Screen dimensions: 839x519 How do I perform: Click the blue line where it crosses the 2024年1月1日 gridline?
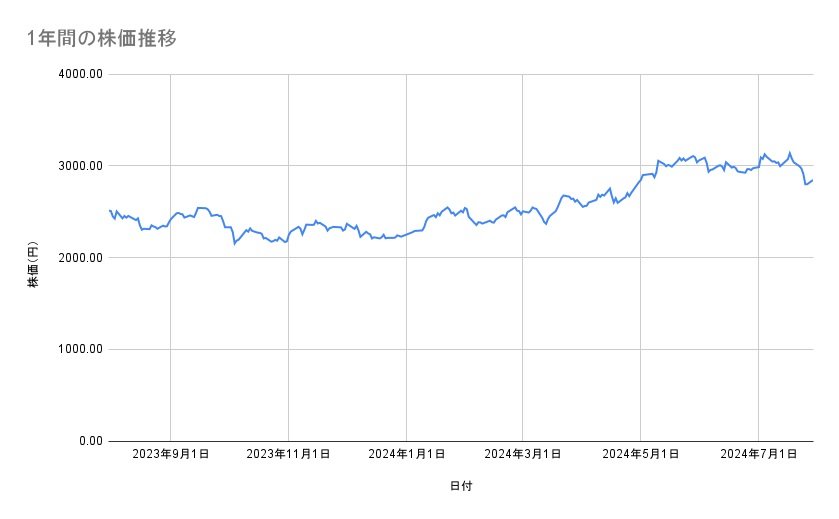[406, 235]
